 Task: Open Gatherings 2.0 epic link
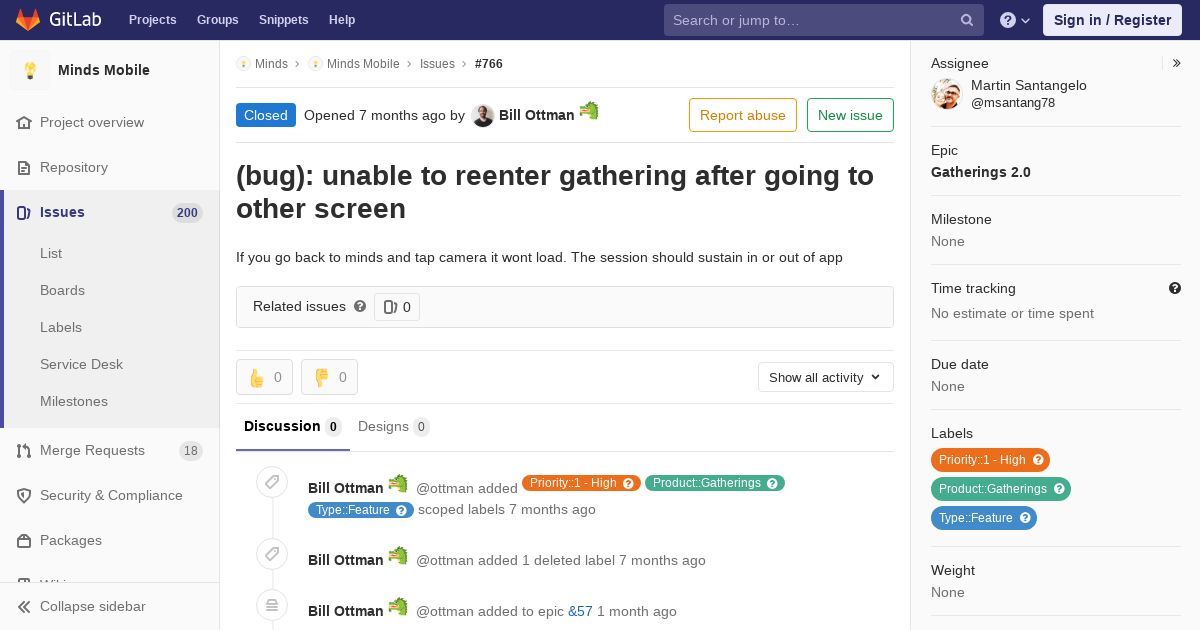[x=981, y=172]
